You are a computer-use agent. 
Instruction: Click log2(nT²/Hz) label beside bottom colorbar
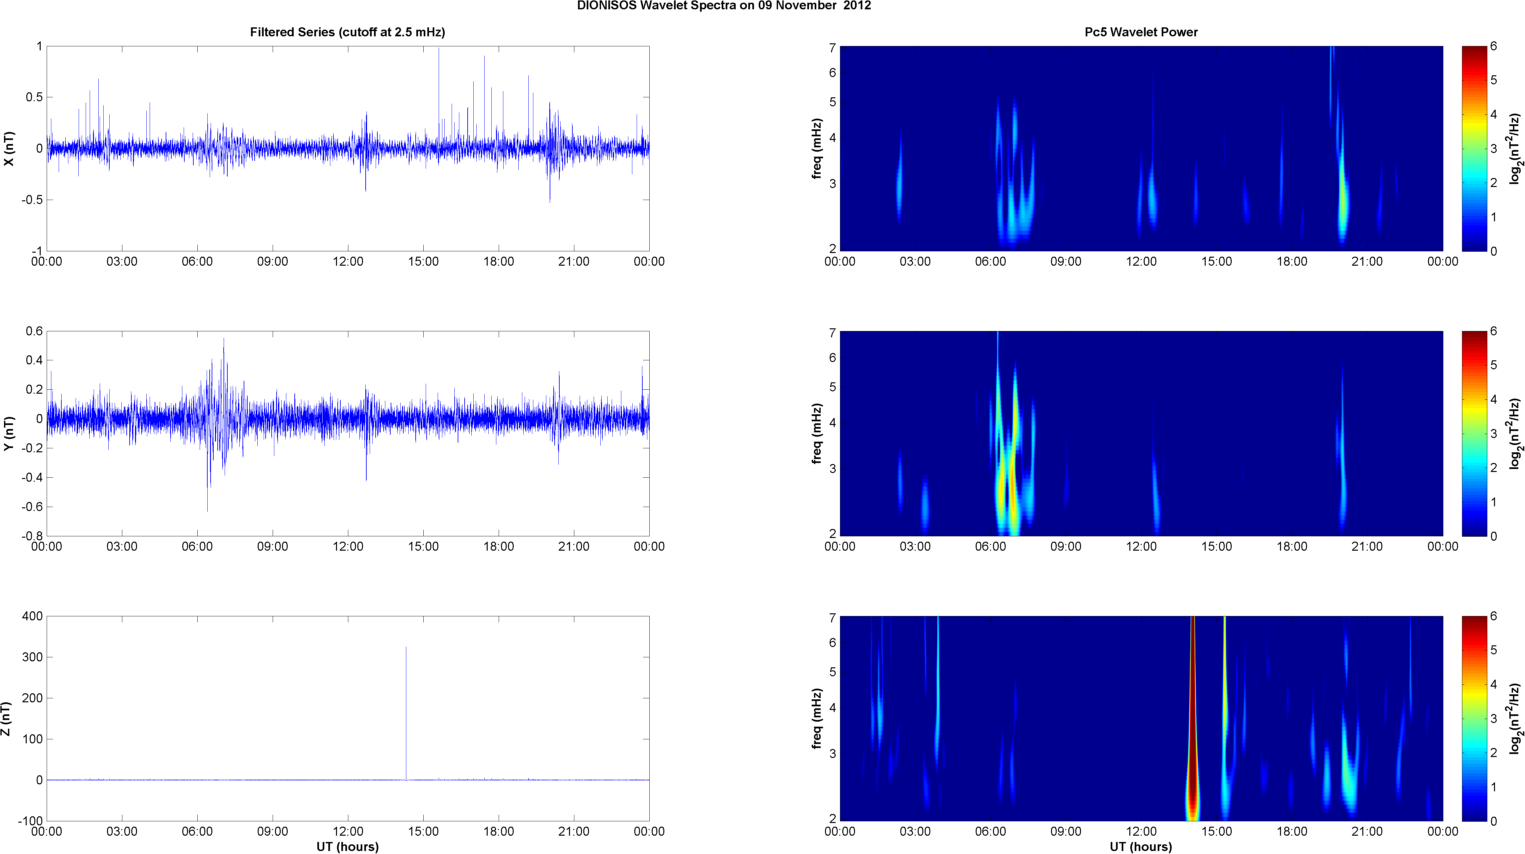tap(1515, 719)
